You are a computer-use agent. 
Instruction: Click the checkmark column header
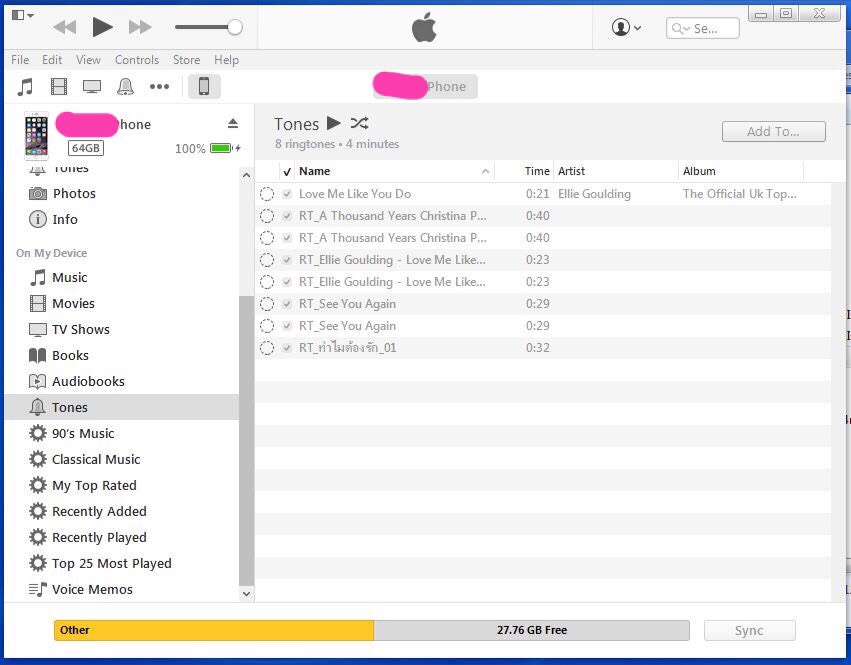(287, 172)
